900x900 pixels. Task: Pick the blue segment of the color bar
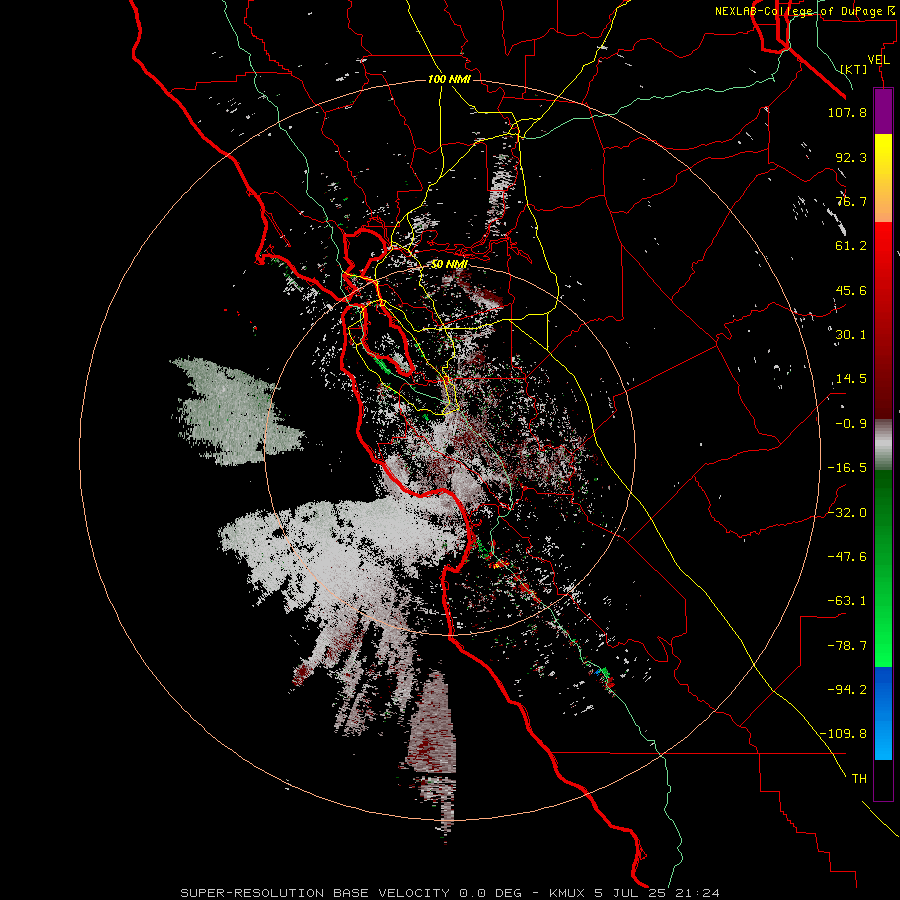[883, 713]
